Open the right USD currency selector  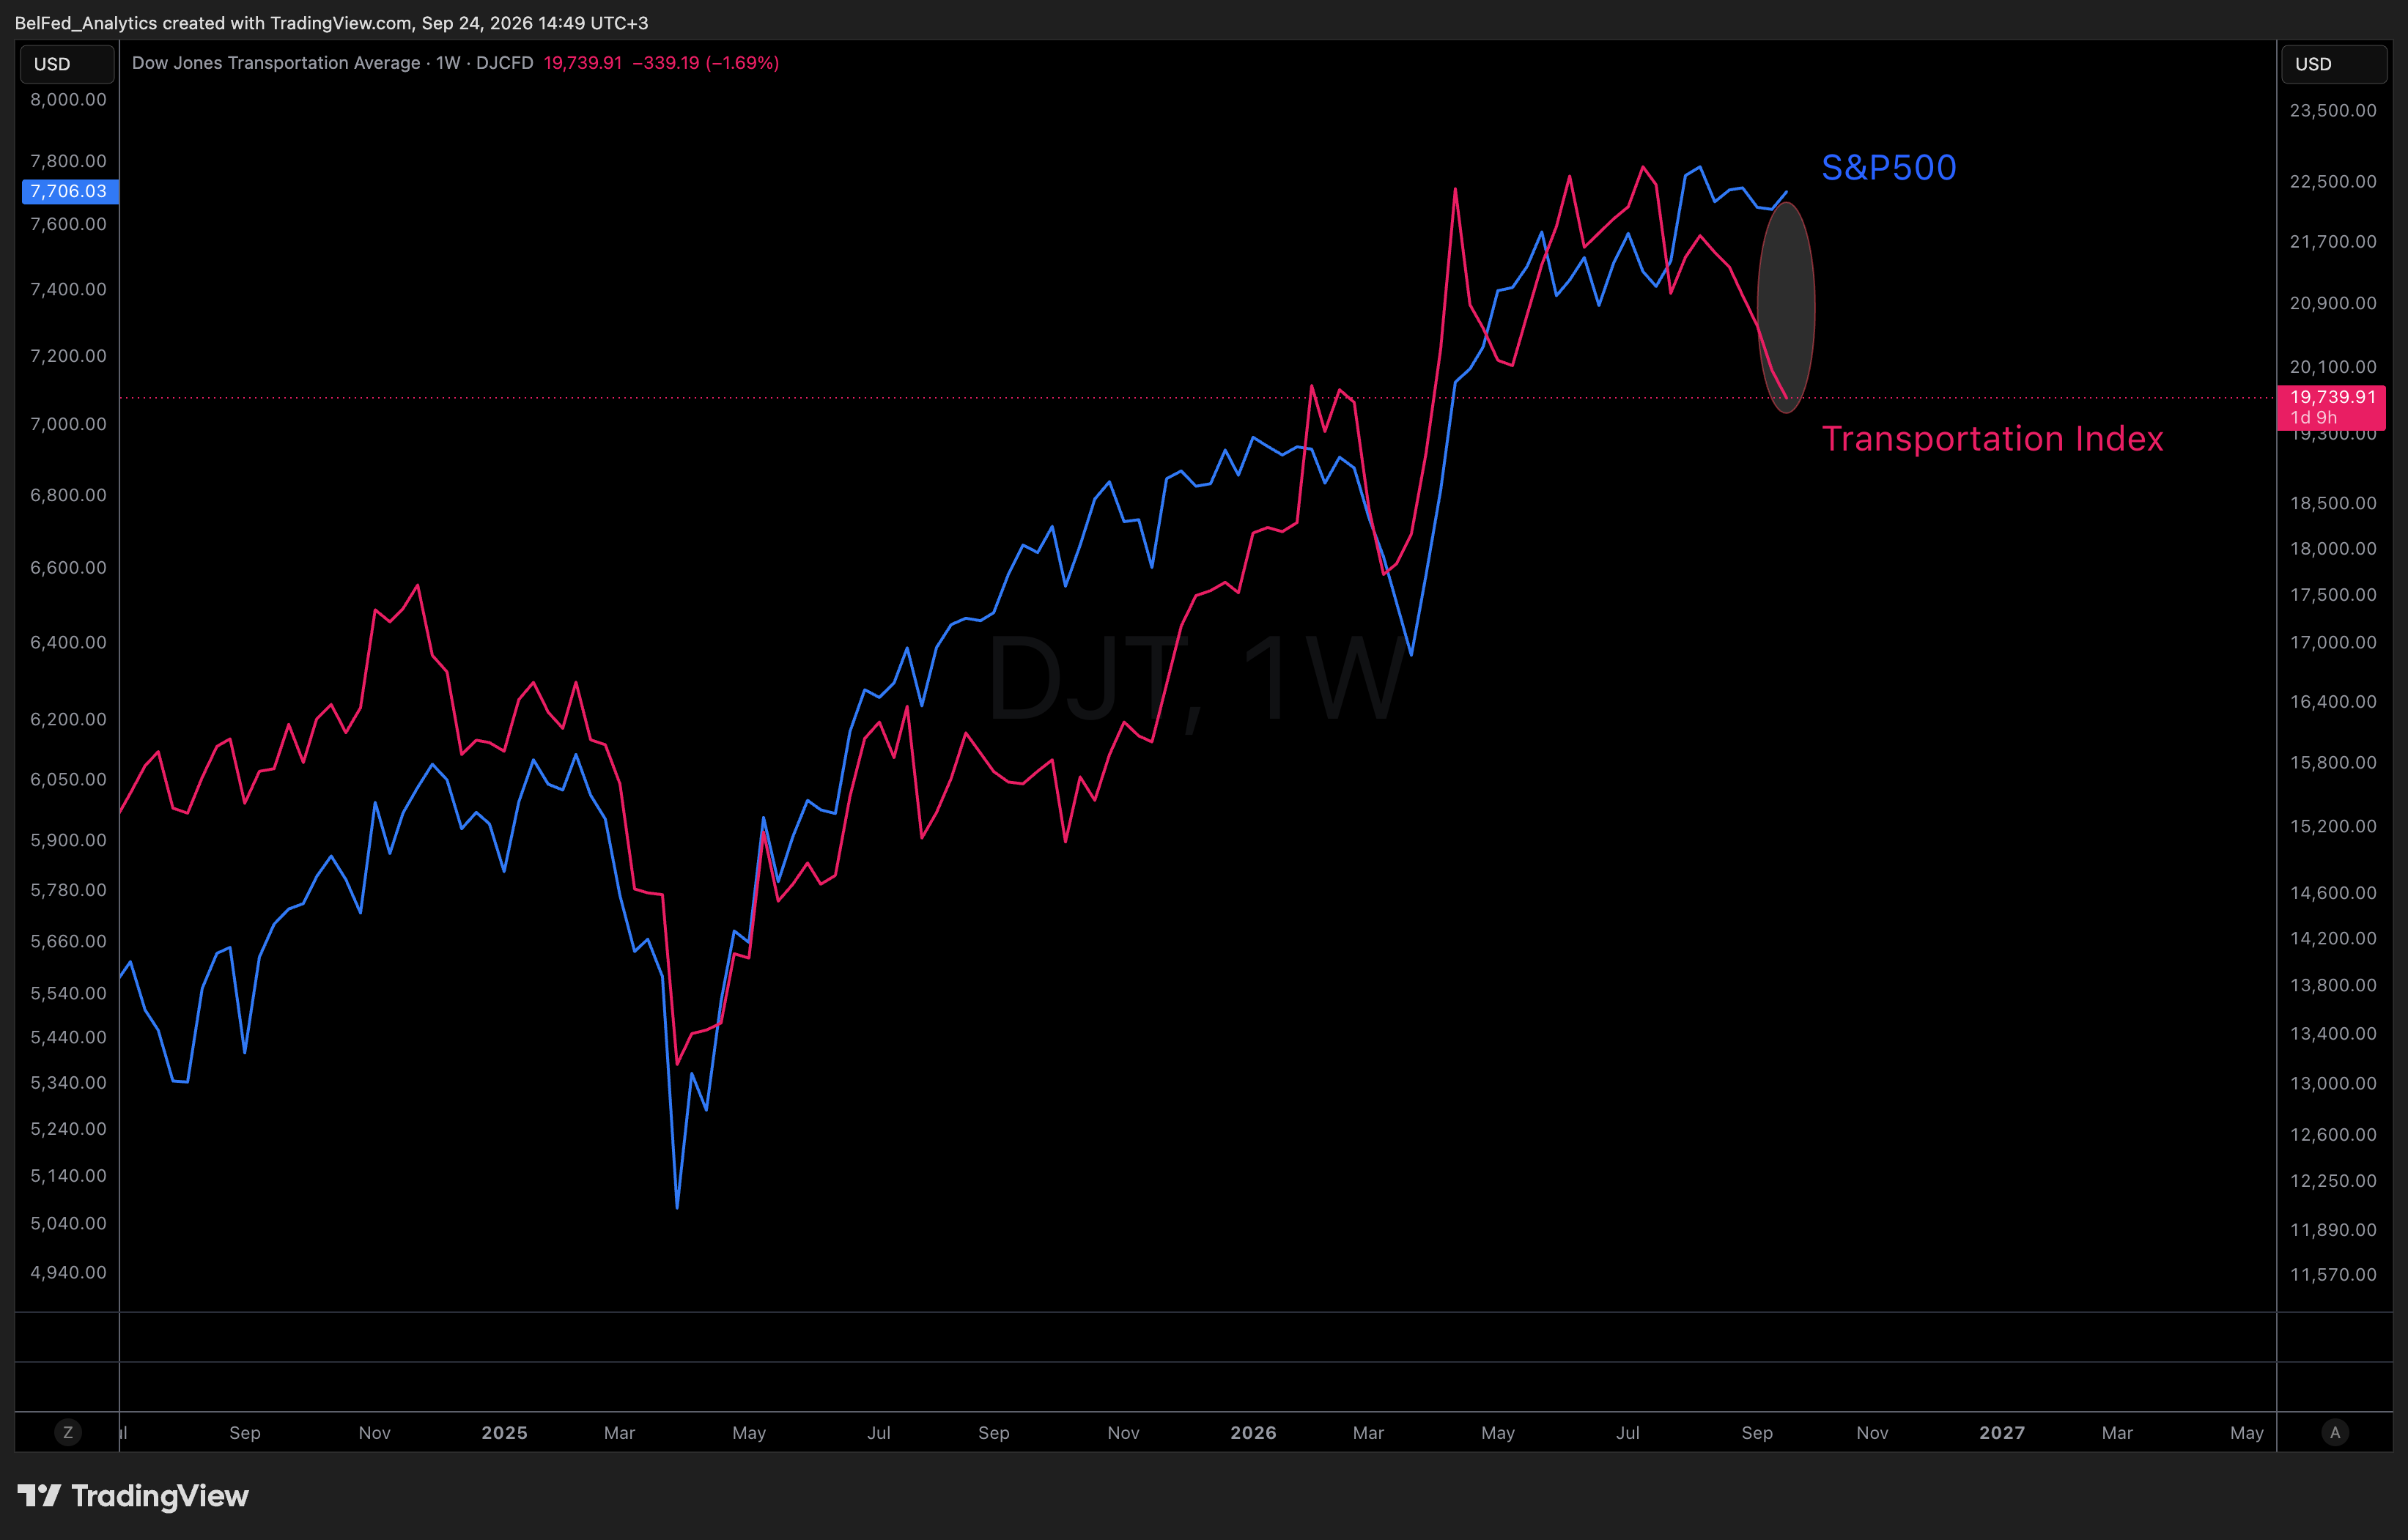pos(2334,64)
